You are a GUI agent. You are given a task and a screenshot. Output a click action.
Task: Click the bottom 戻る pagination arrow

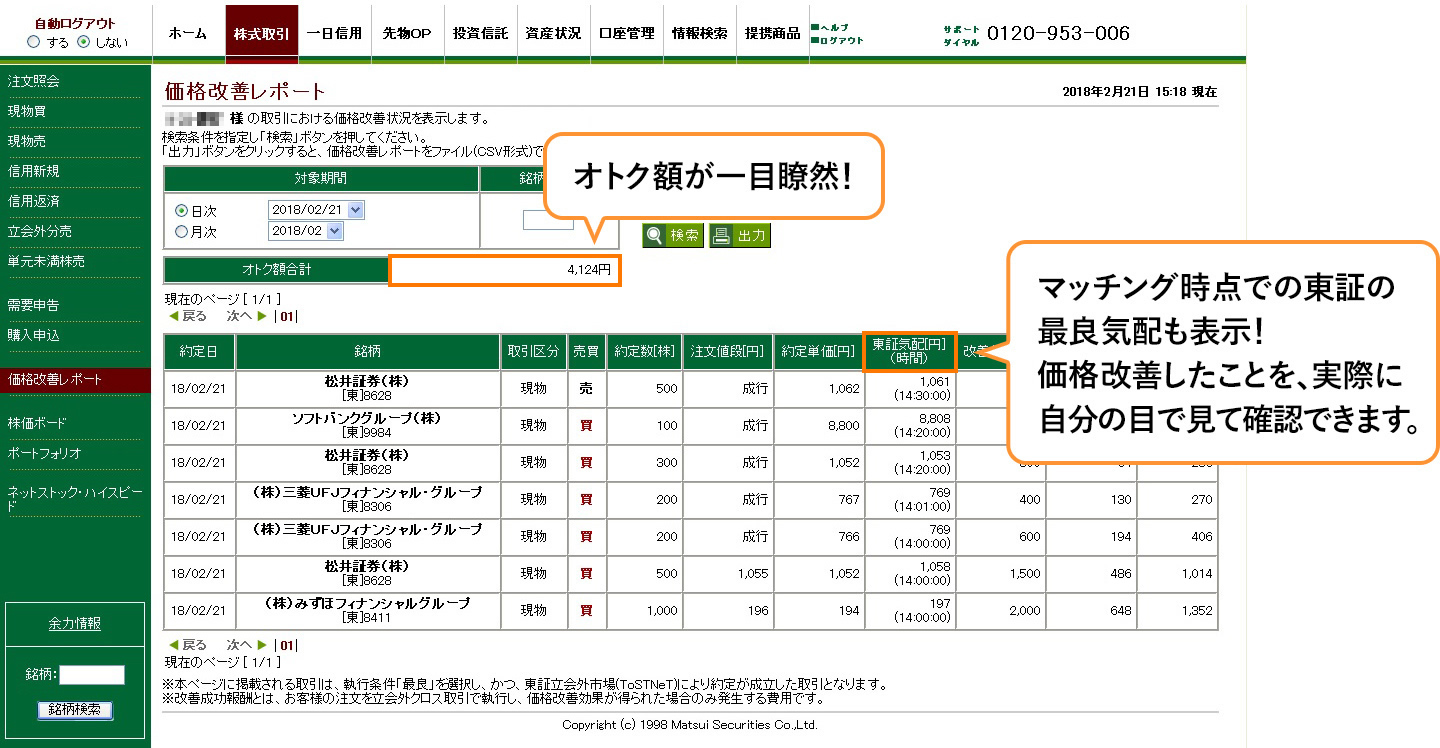pyautogui.click(x=187, y=645)
